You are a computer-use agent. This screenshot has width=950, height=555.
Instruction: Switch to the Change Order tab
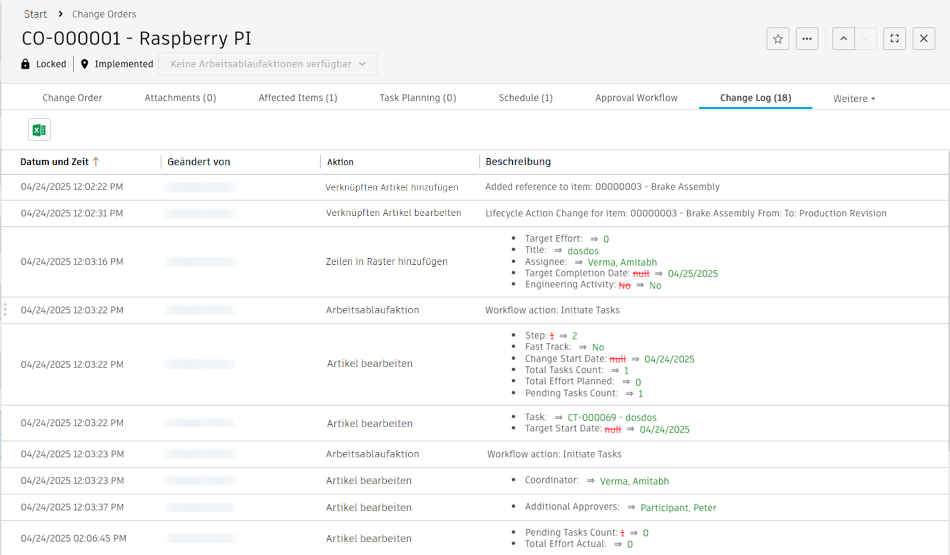click(x=72, y=98)
